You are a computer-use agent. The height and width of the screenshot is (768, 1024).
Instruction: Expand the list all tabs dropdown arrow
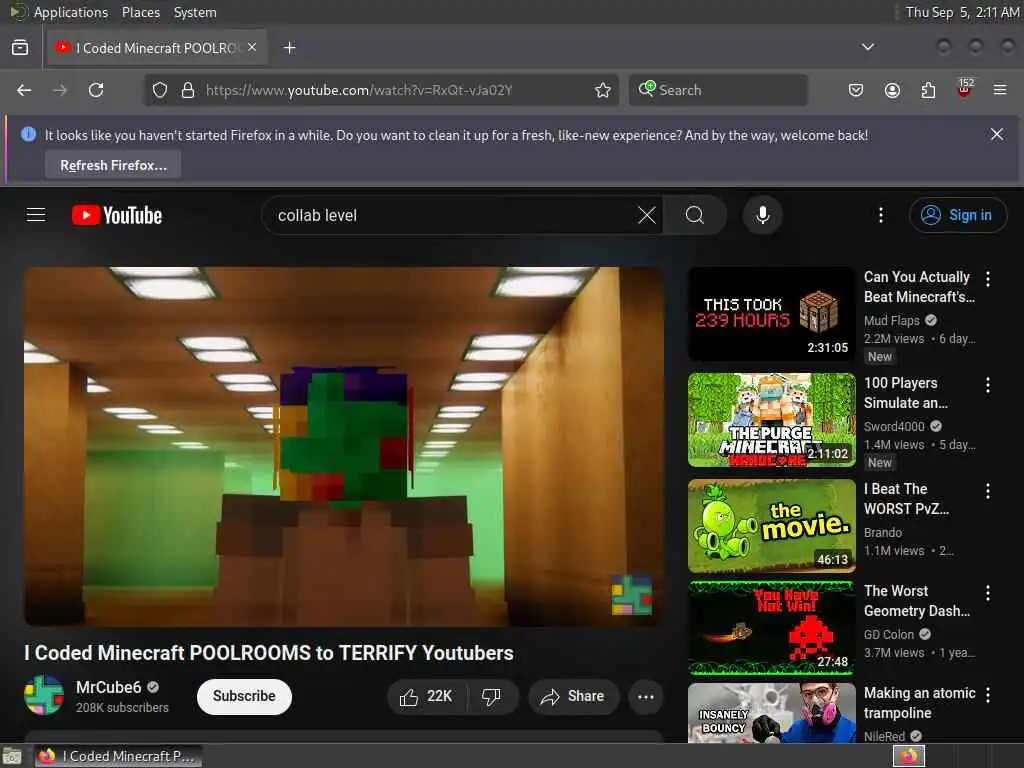click(868, 48)
